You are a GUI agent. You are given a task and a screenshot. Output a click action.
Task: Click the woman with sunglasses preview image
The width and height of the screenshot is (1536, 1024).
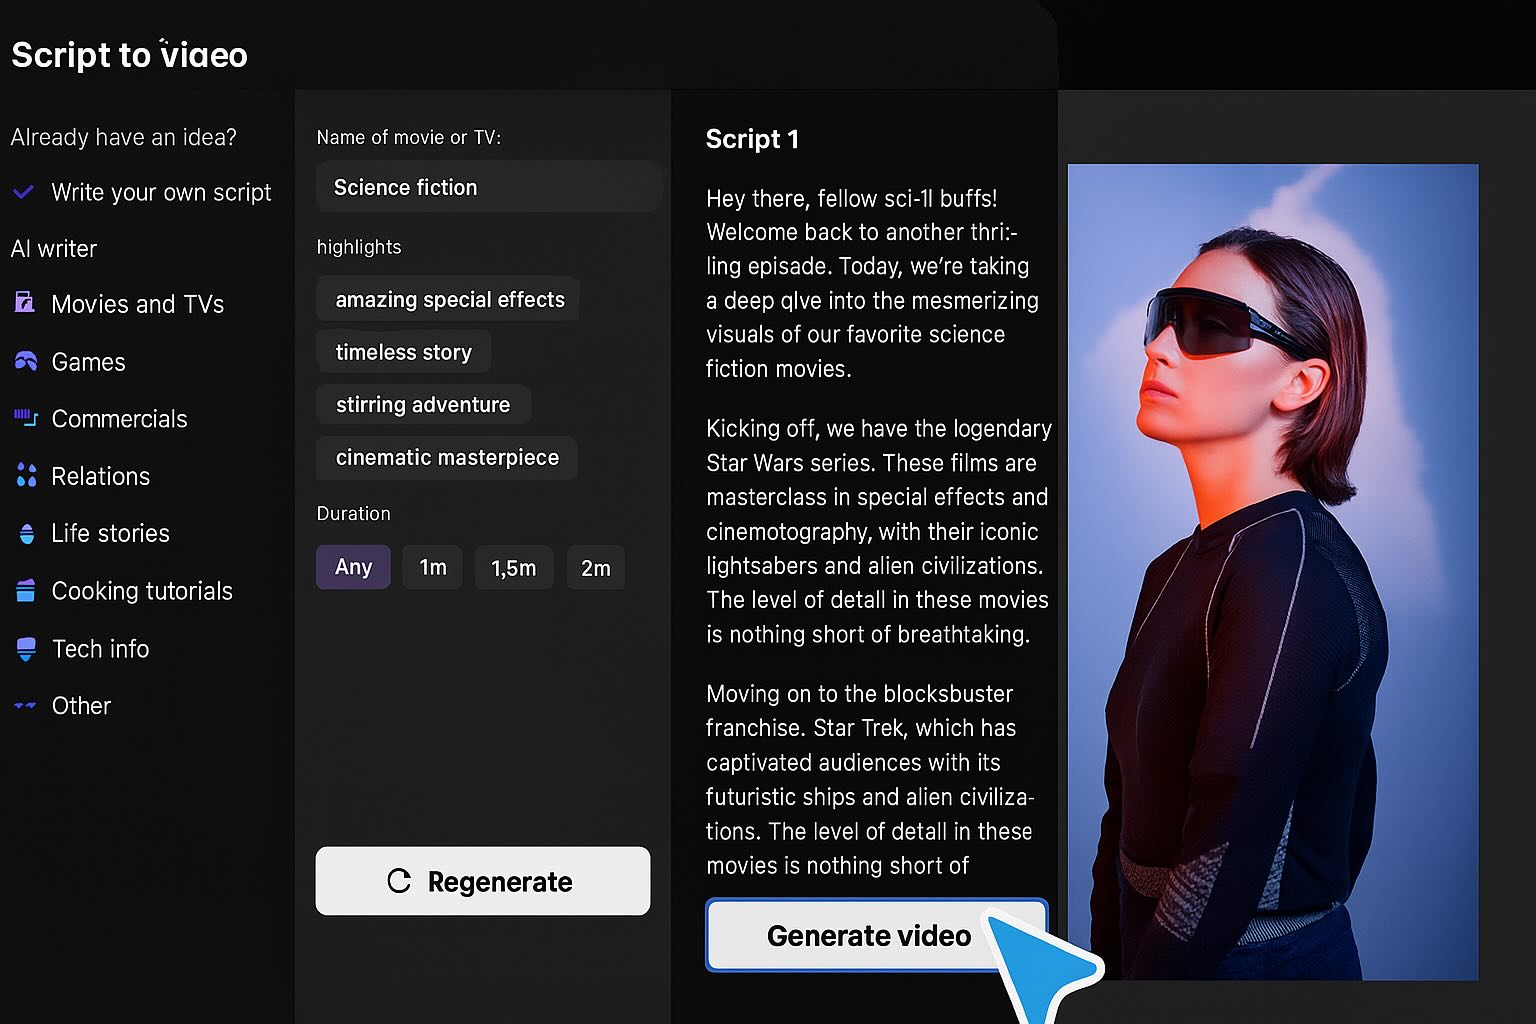pyautogui.click(x=1272, y=570)
